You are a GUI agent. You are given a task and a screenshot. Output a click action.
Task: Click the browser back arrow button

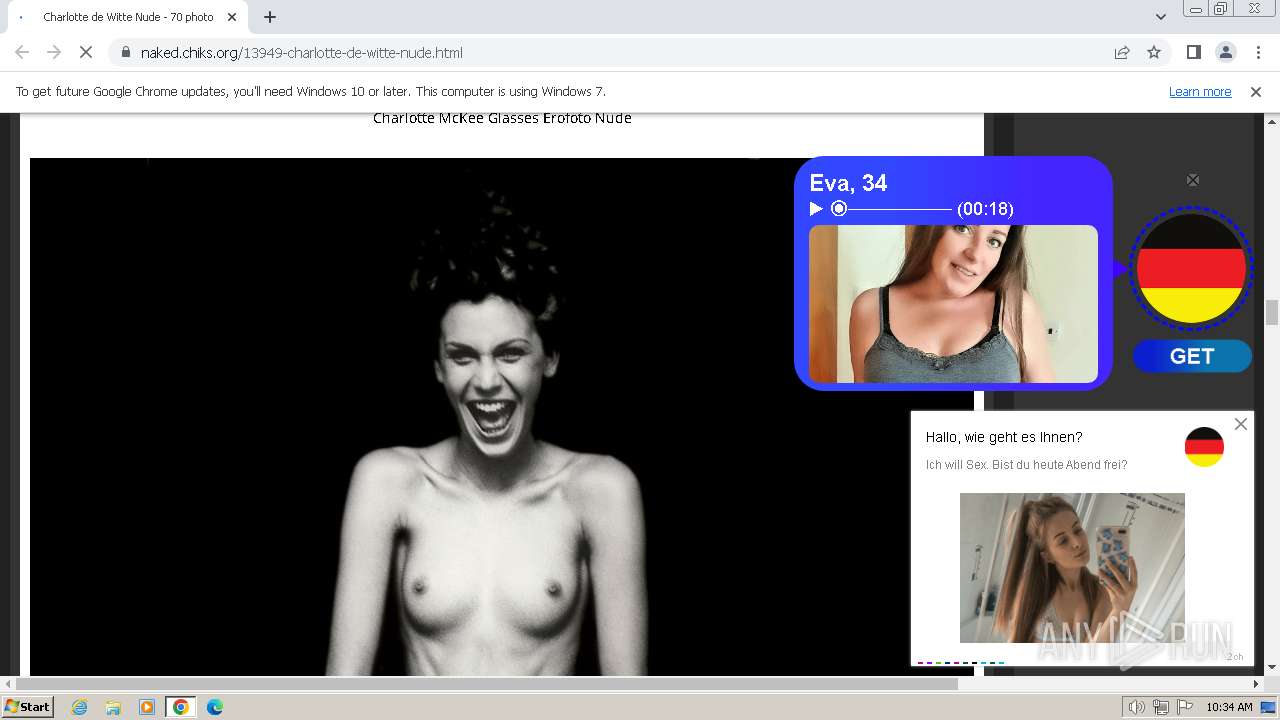(22, 52)
